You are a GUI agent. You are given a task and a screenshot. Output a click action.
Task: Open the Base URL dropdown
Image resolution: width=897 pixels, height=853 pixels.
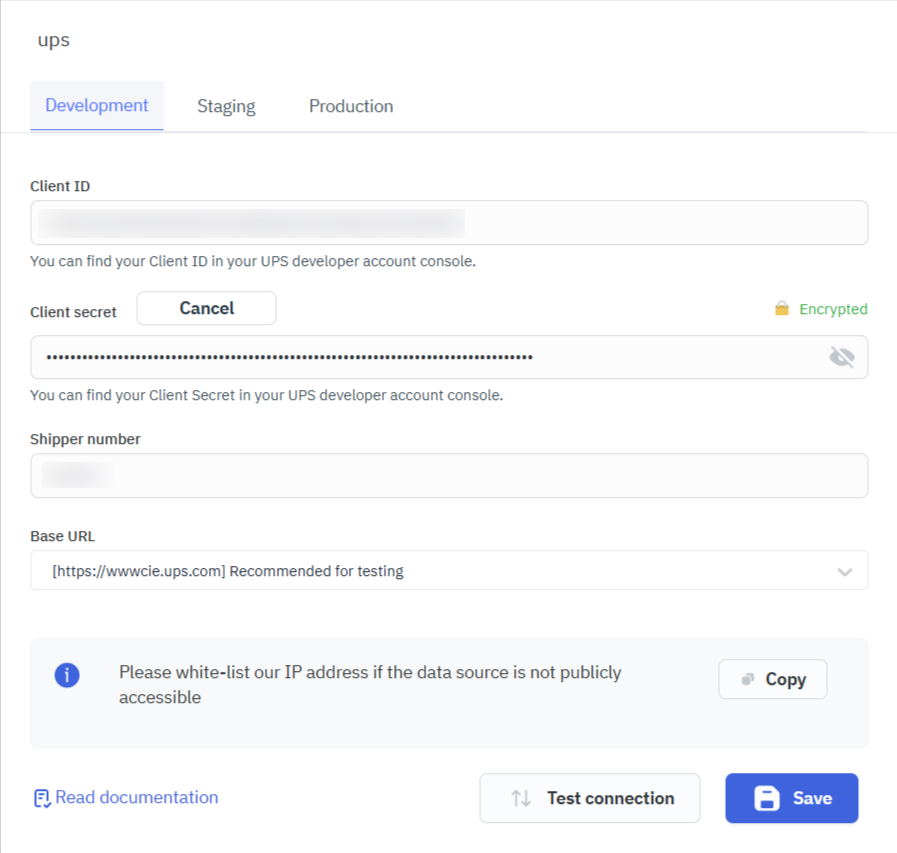click(449, 570)
